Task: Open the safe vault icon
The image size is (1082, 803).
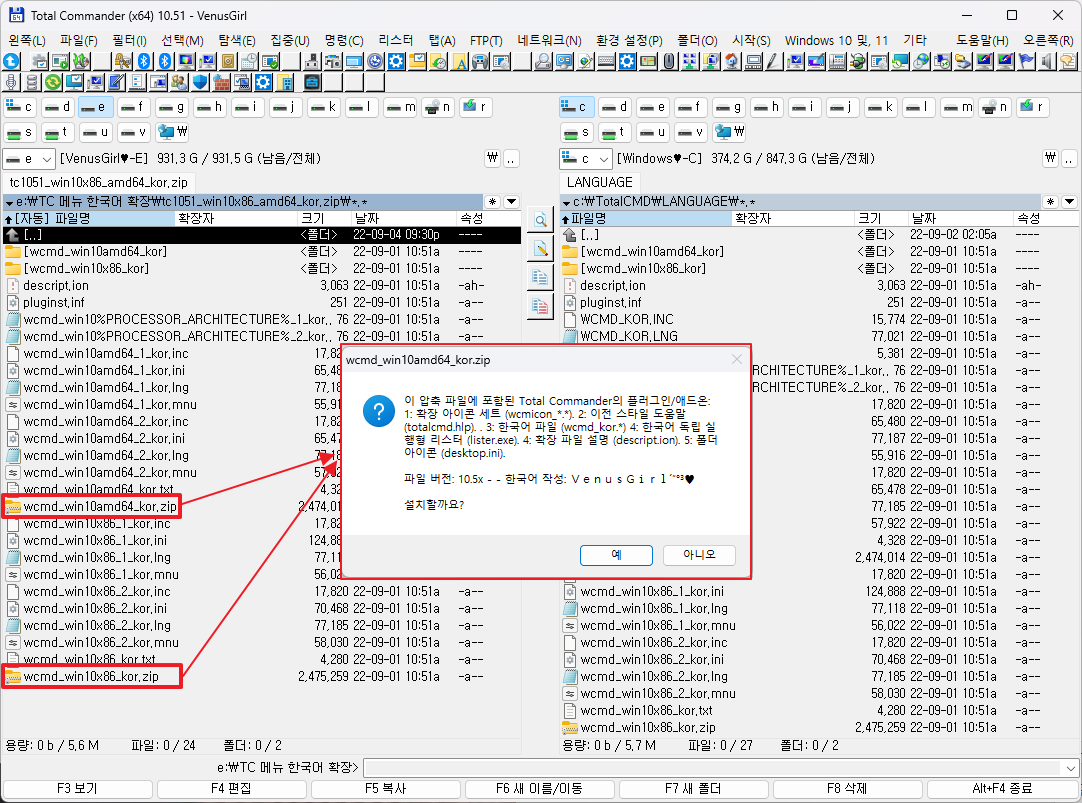Action: [x=228, y=61]
